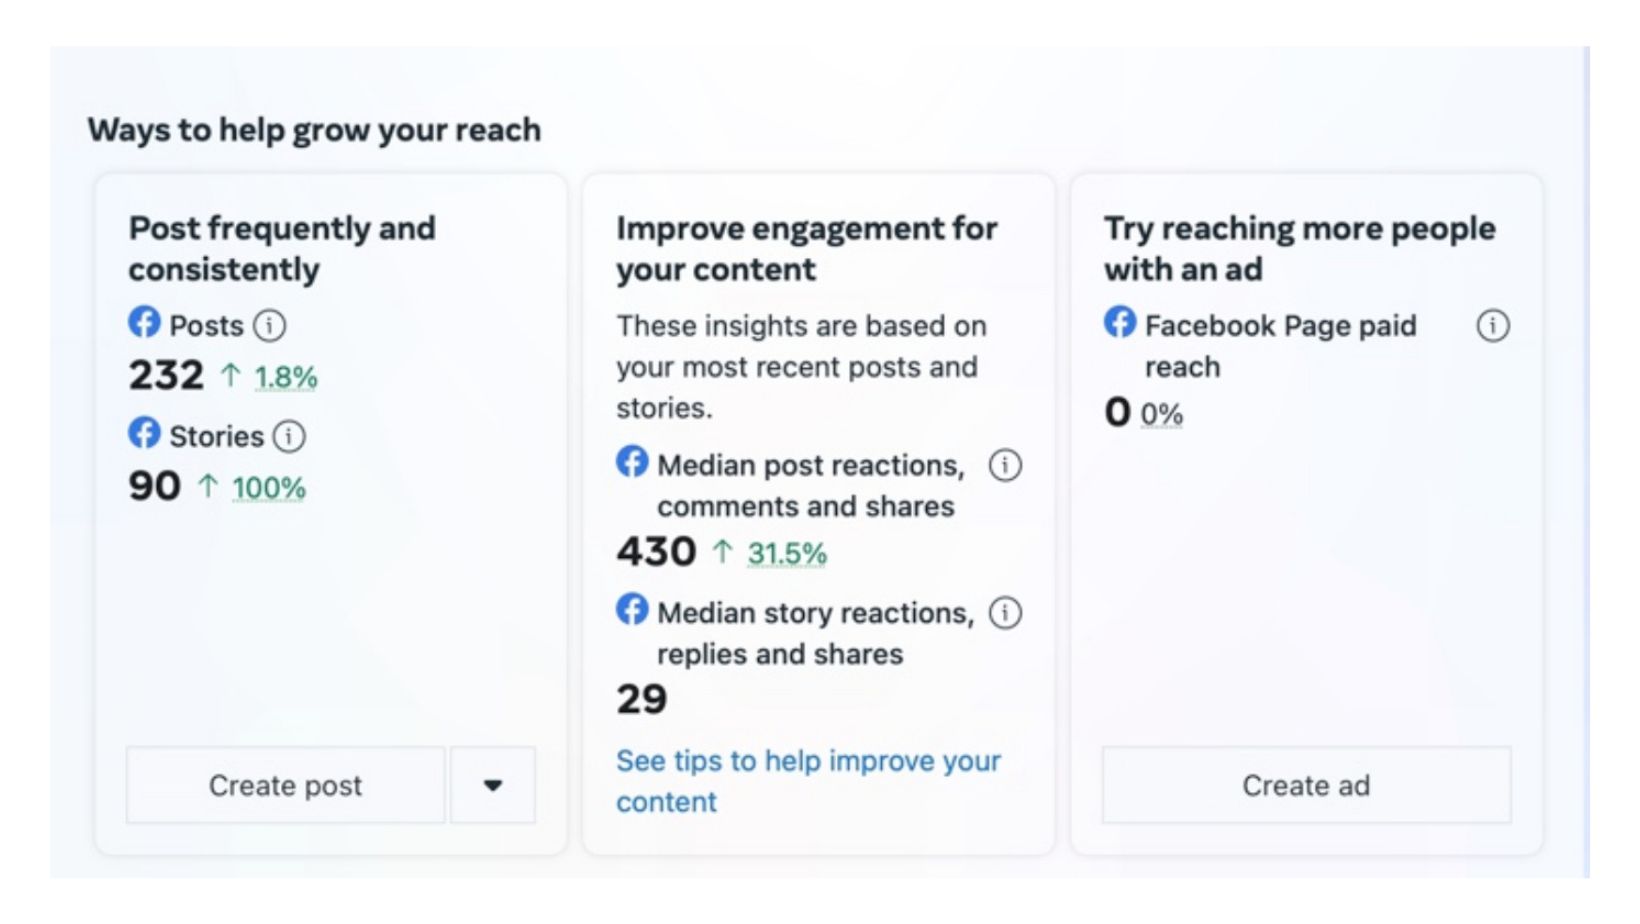Click the info icon beside Posts
The image size is (1640, 924).
269,325
